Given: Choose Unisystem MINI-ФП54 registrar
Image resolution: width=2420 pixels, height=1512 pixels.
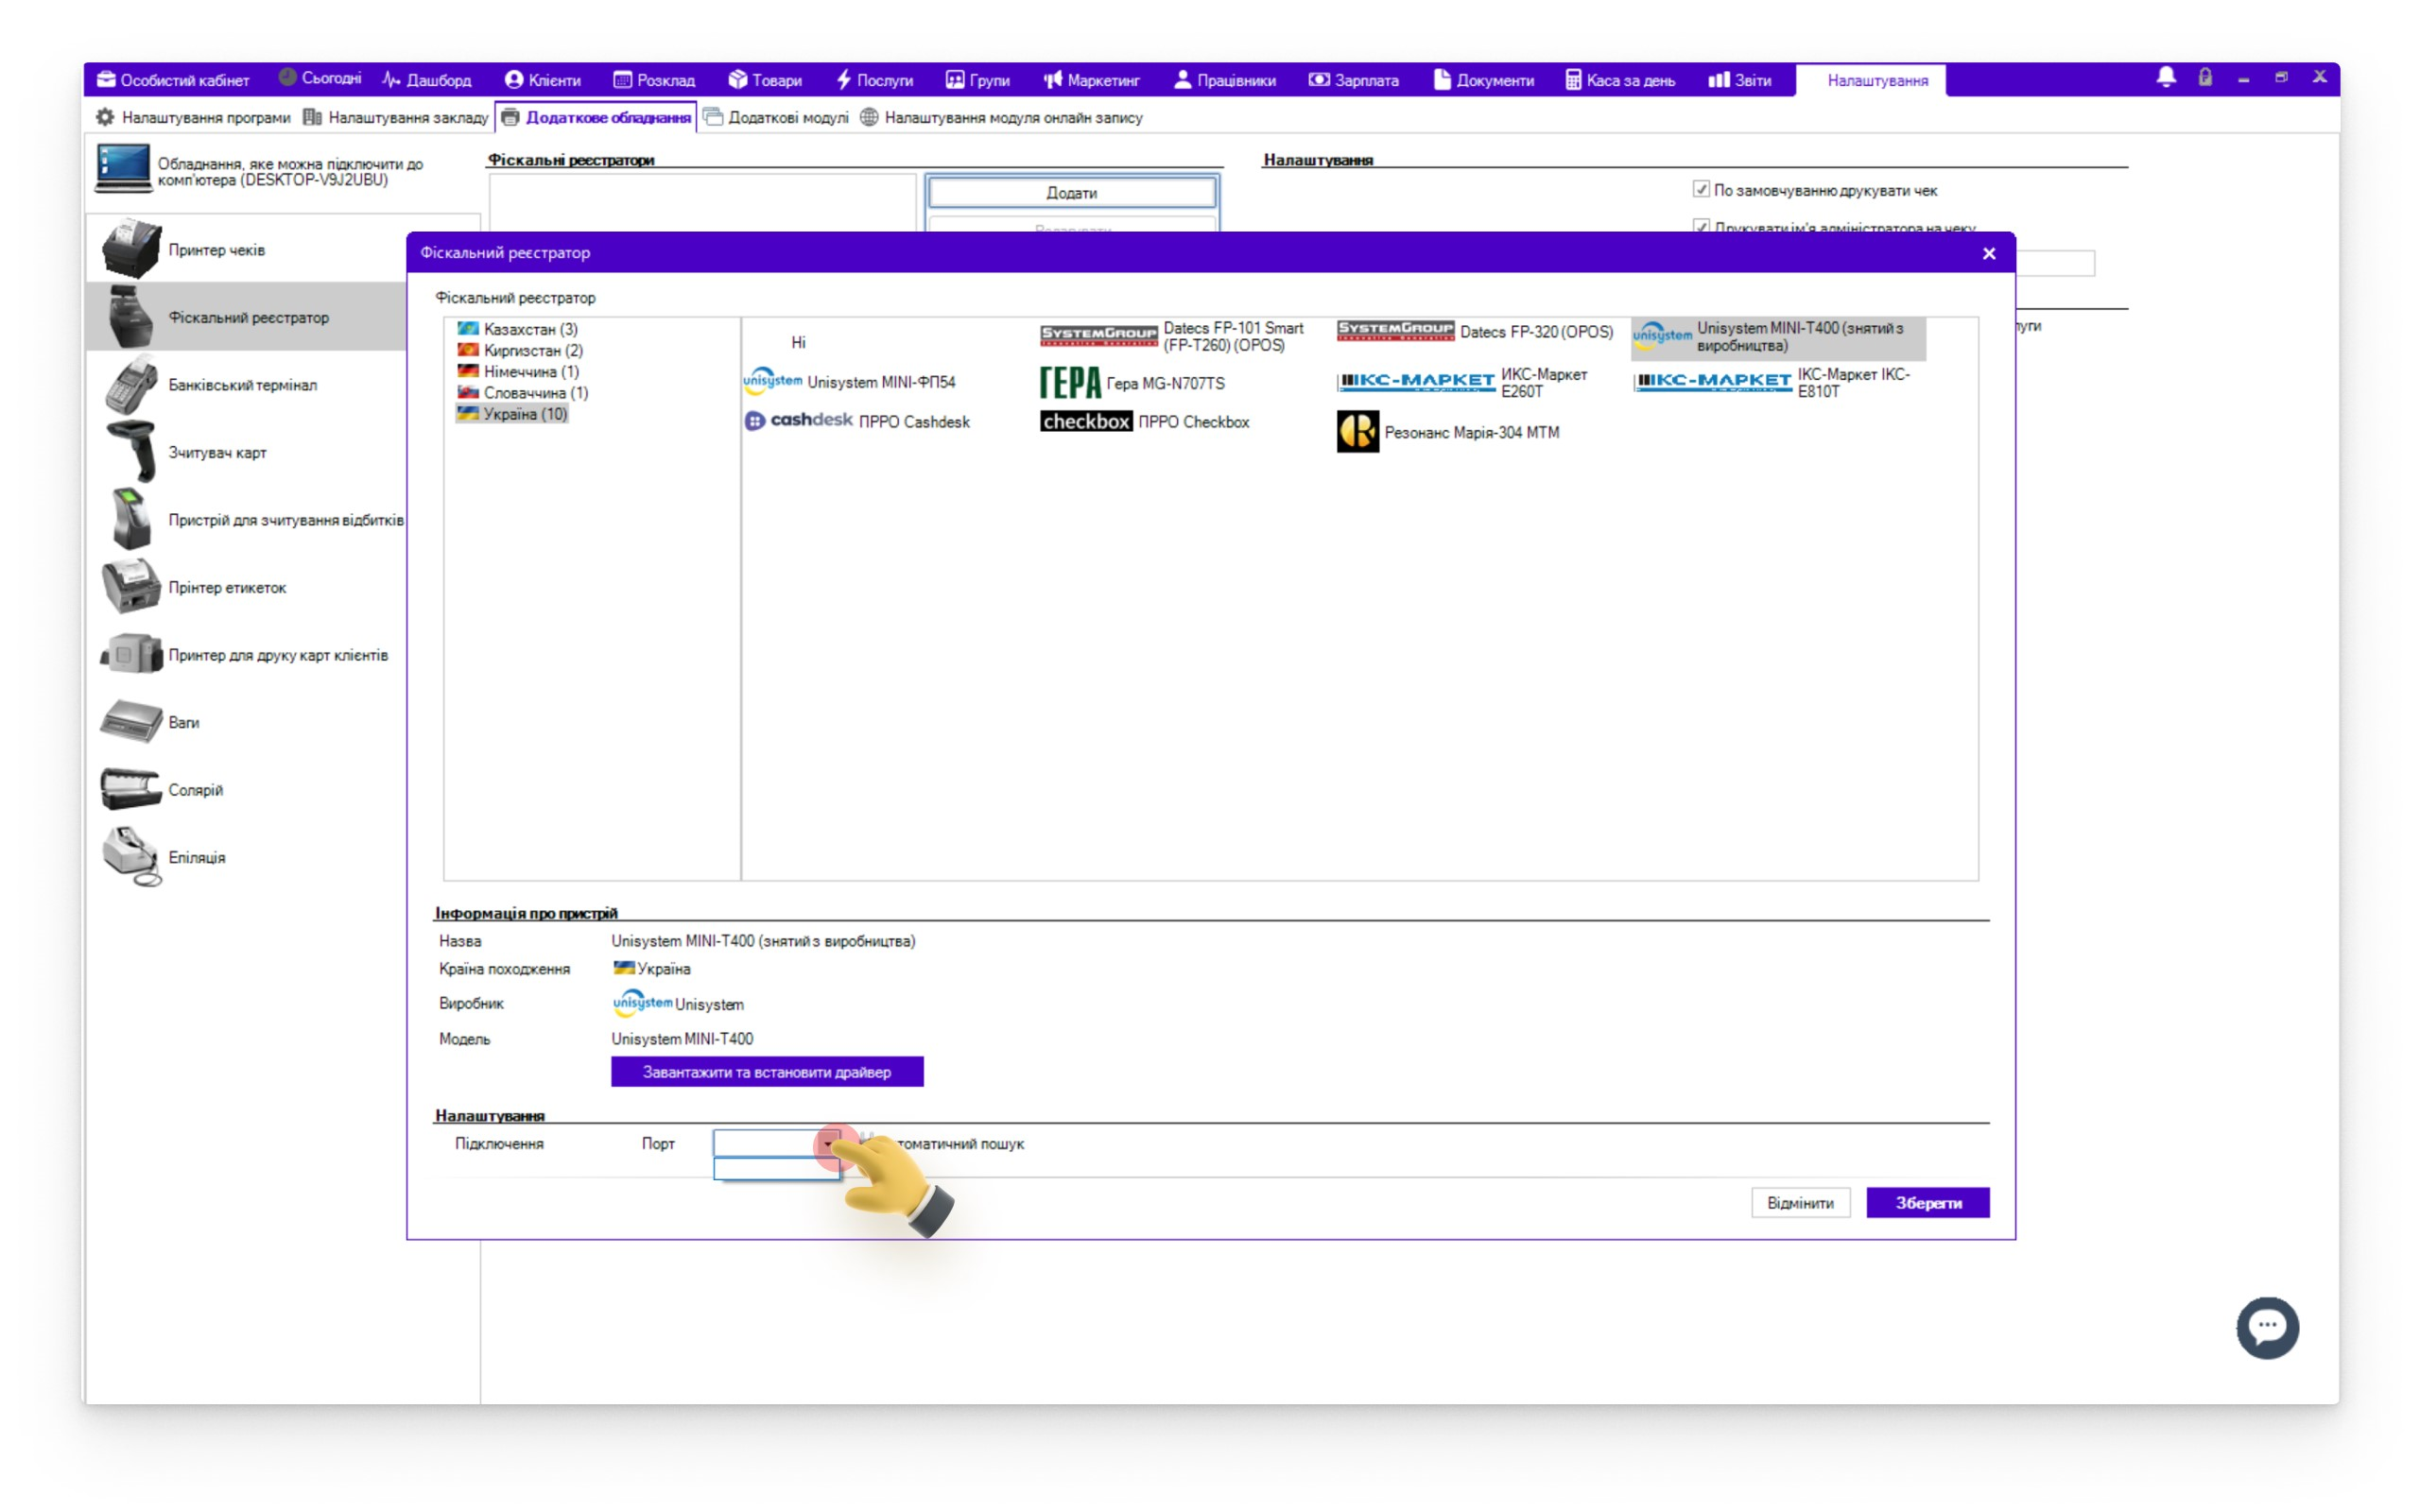Looking at the screenshot, I should 849,382.
